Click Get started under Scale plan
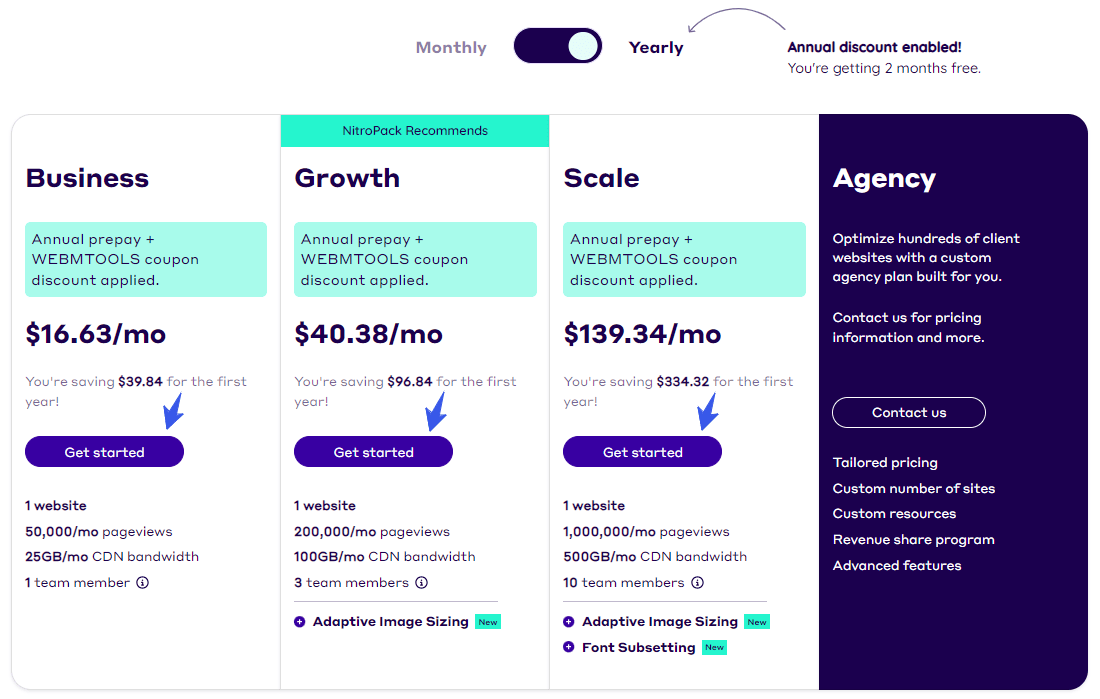Screen dimensions: 1100x699 [x=642, y=452]
